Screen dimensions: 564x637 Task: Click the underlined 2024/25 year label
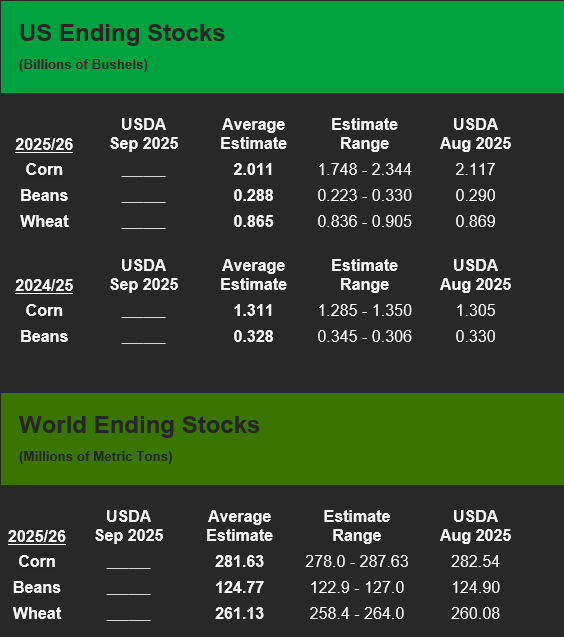pos(44,286)
